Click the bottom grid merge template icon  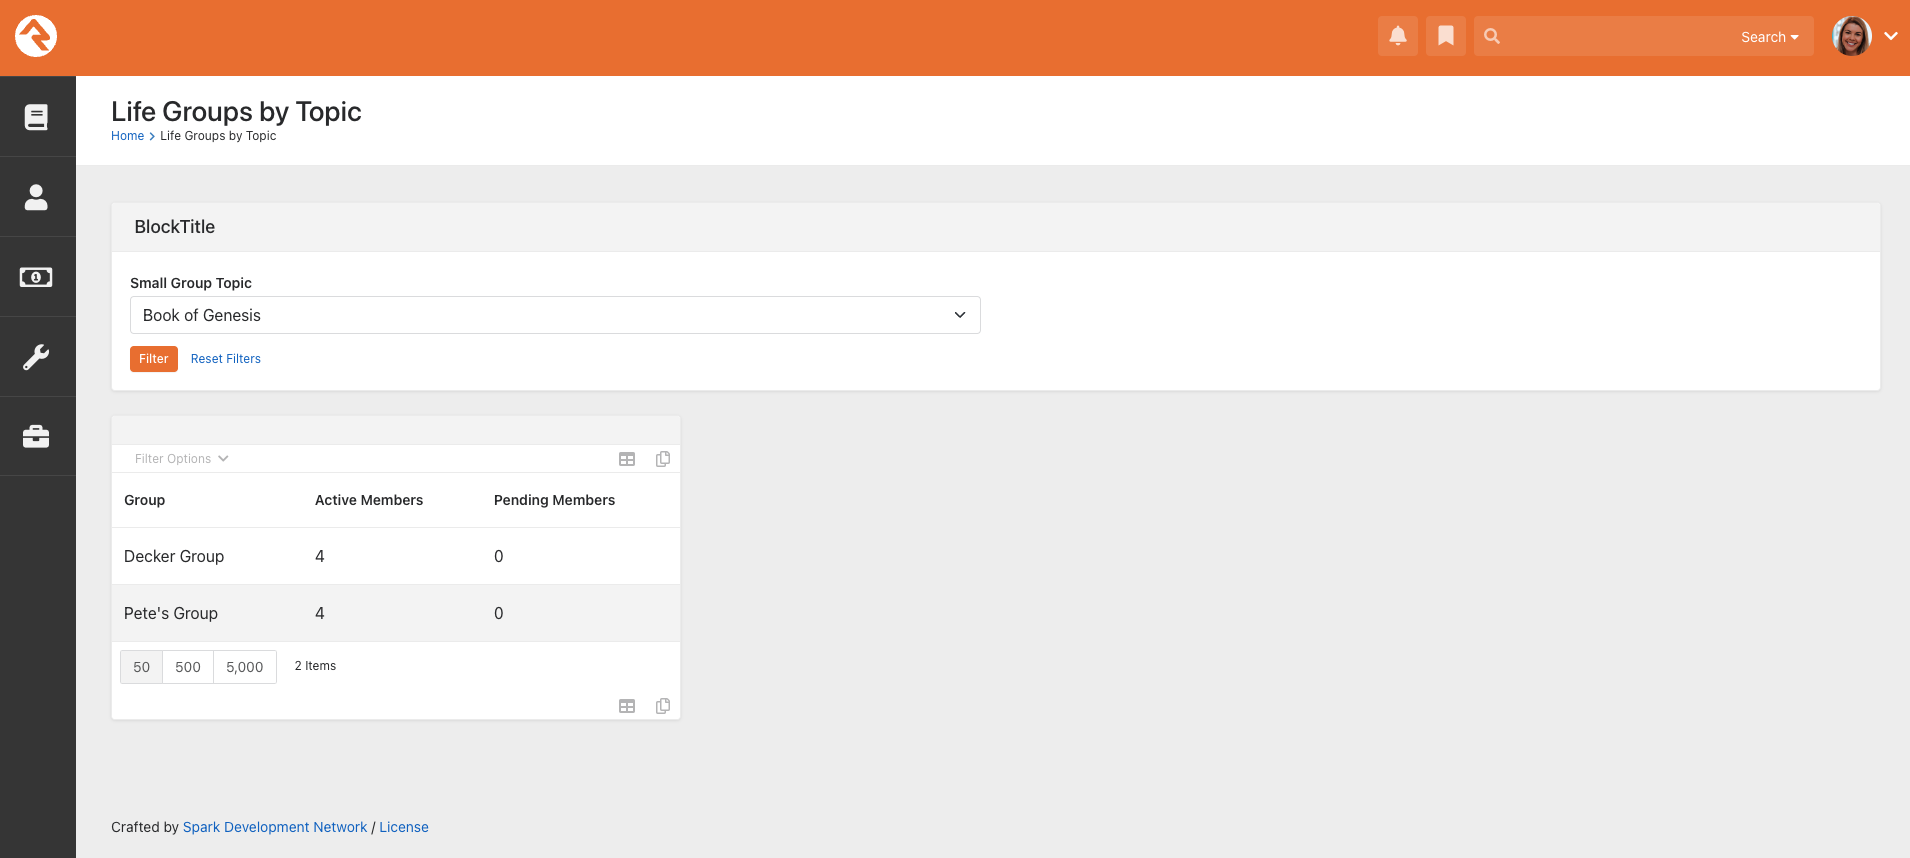(x=663, y=706)
